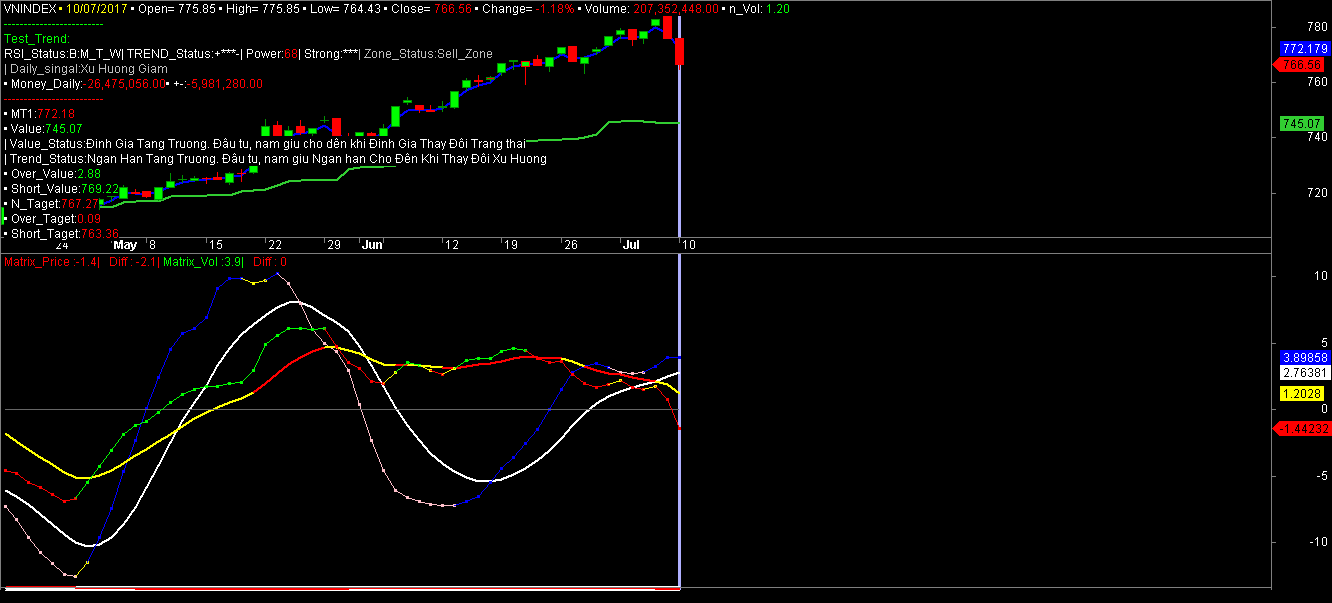
Task: Click the 780 level on price axis
Action: [1291, 26]
